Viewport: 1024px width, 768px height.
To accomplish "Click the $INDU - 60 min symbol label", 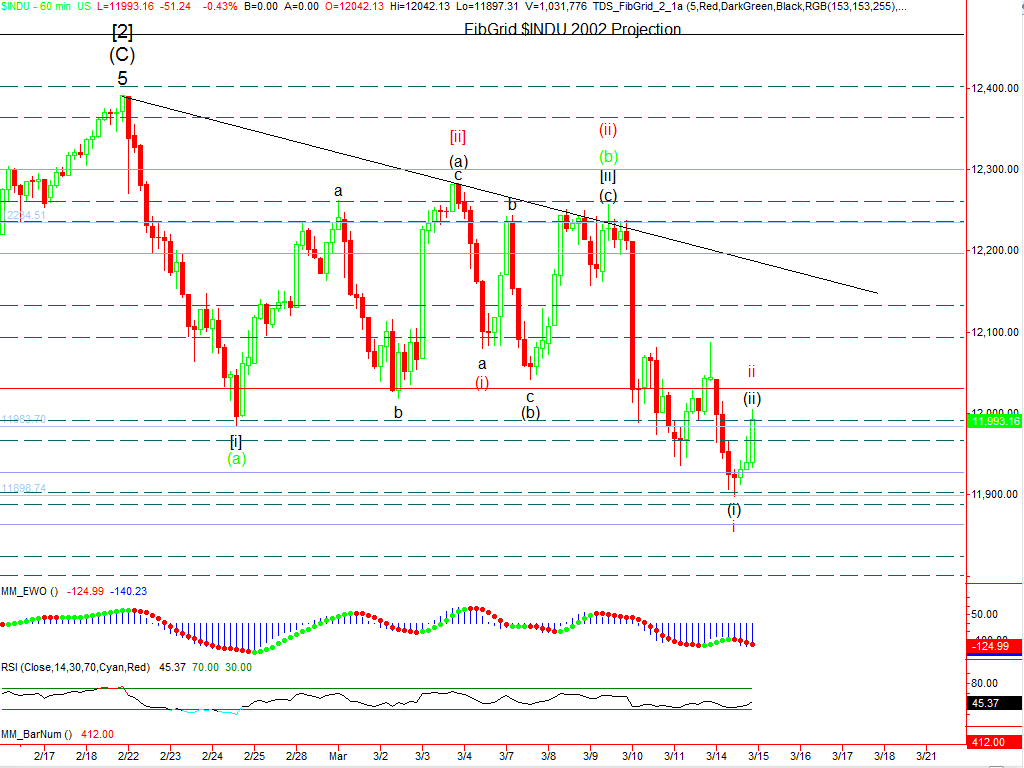I will coord(33,7).
